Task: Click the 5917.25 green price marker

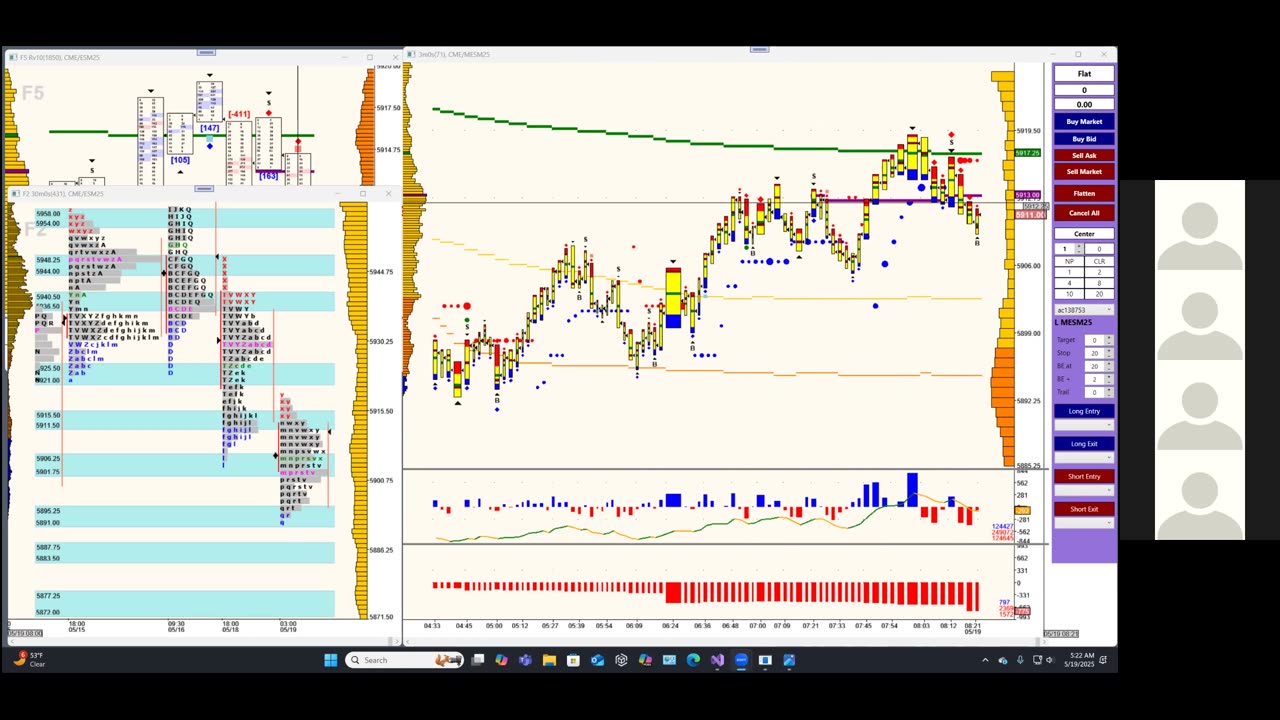Action: click(1027, 153)
